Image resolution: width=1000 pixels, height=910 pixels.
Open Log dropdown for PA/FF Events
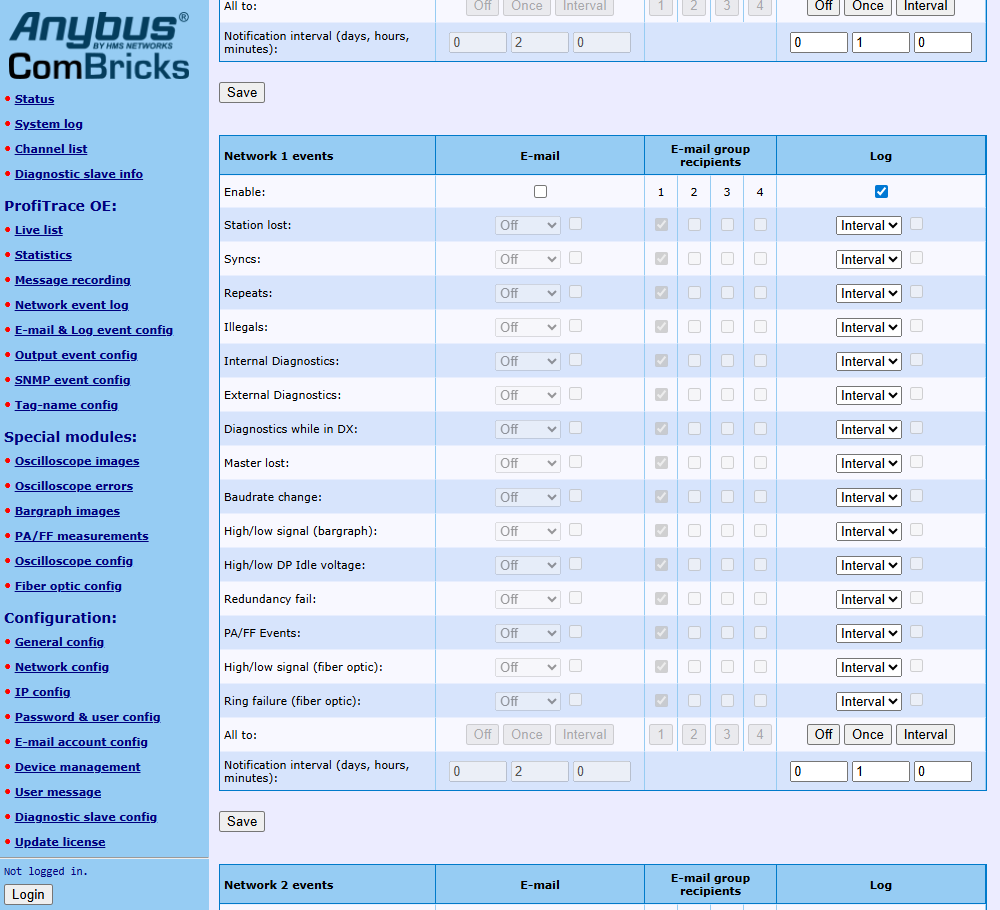(x=869, y=633)
